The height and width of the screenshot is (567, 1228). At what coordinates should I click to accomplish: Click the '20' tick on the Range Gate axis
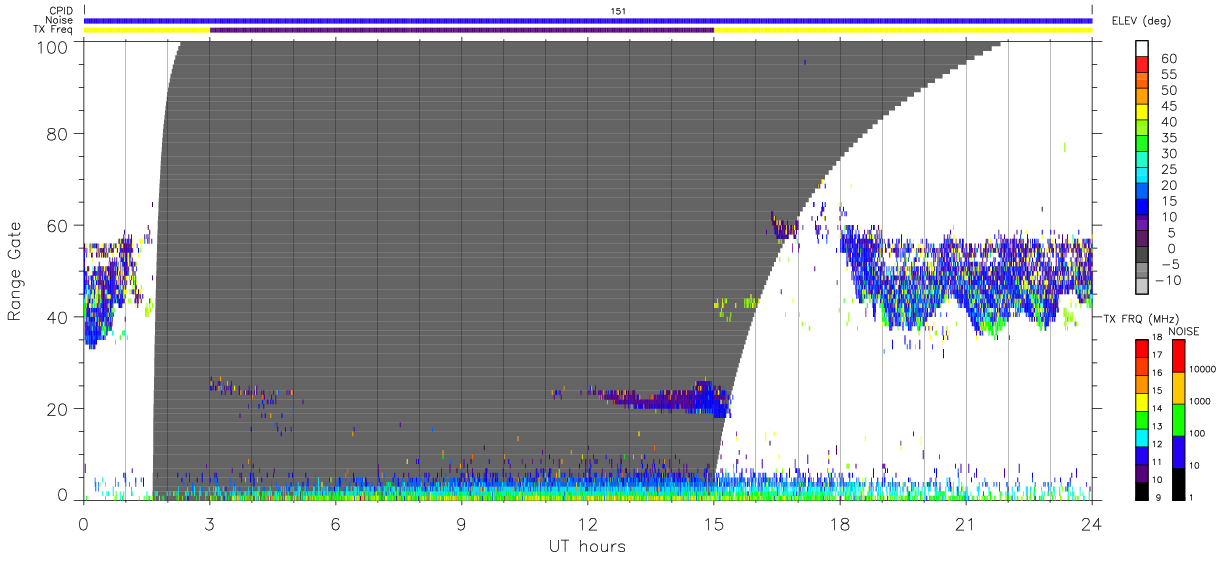(x=58, y=408)
